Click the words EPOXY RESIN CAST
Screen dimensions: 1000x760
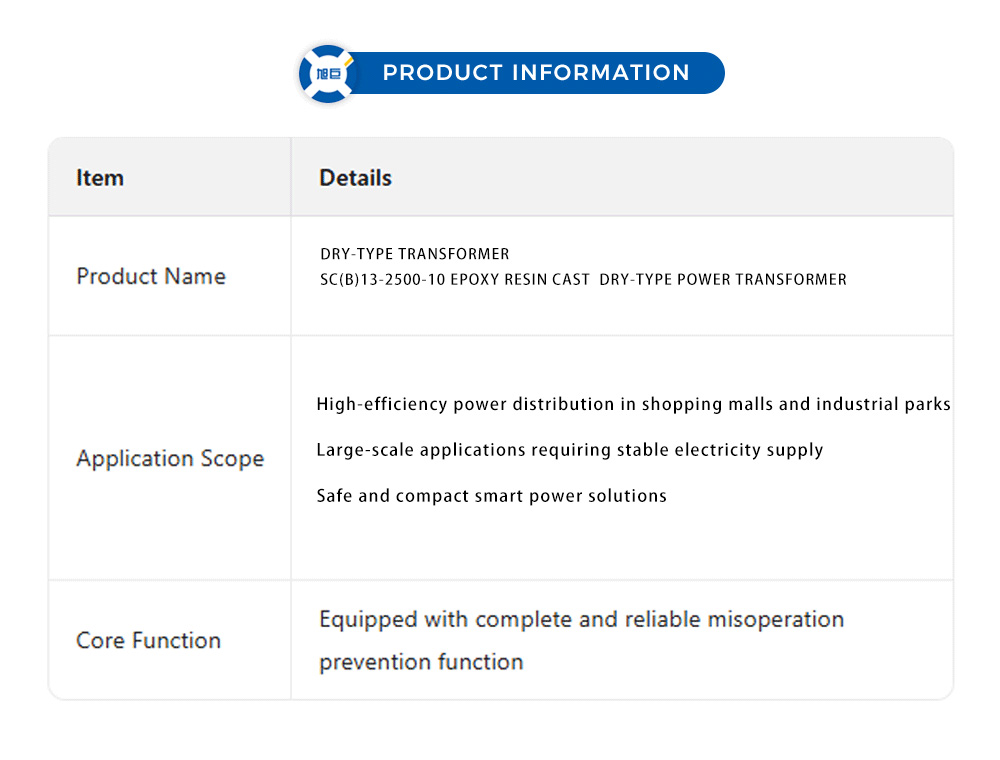click(x=520, y=280)
